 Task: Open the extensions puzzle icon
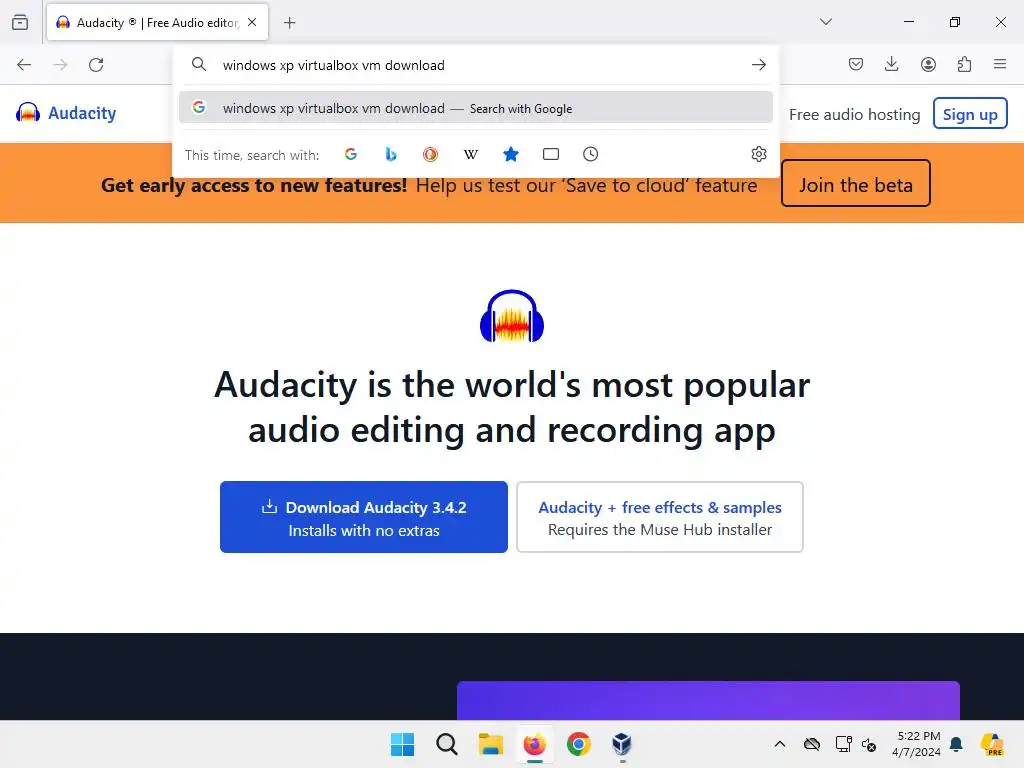click(x=965, y=64)
